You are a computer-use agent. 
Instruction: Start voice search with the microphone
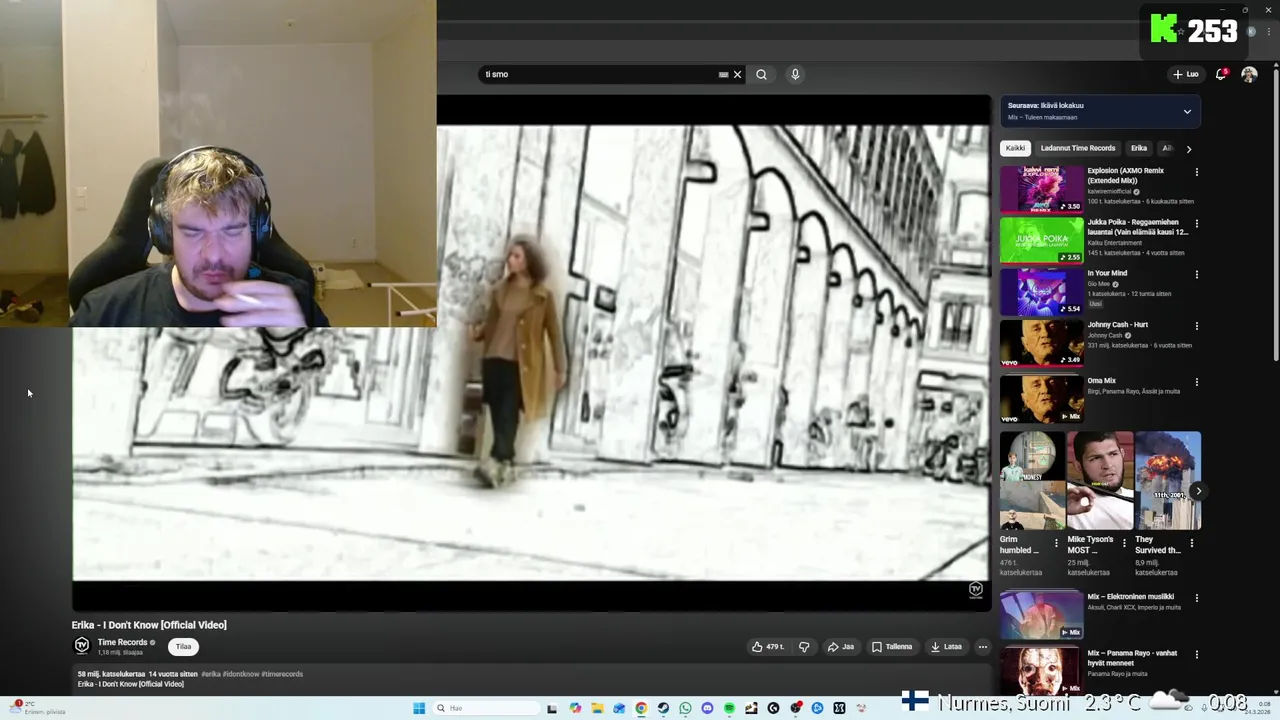click(x=795, y=74)
